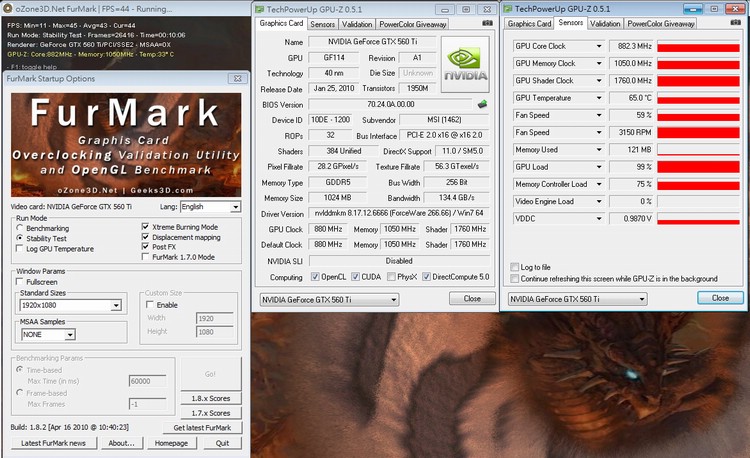Click the 1.7.x Scores button
750x458 pixels.
point(210,413)
